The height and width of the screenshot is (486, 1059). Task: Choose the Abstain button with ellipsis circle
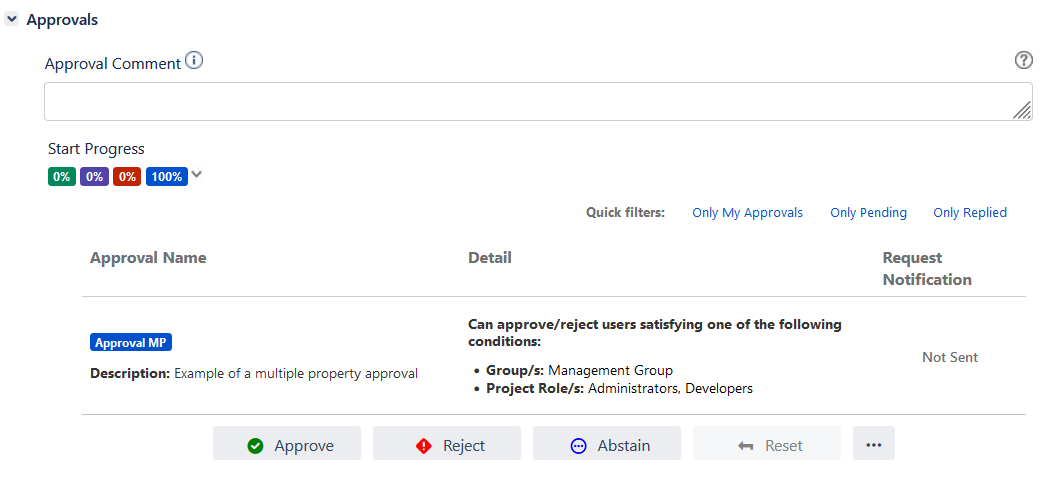(x=607, y=445)
